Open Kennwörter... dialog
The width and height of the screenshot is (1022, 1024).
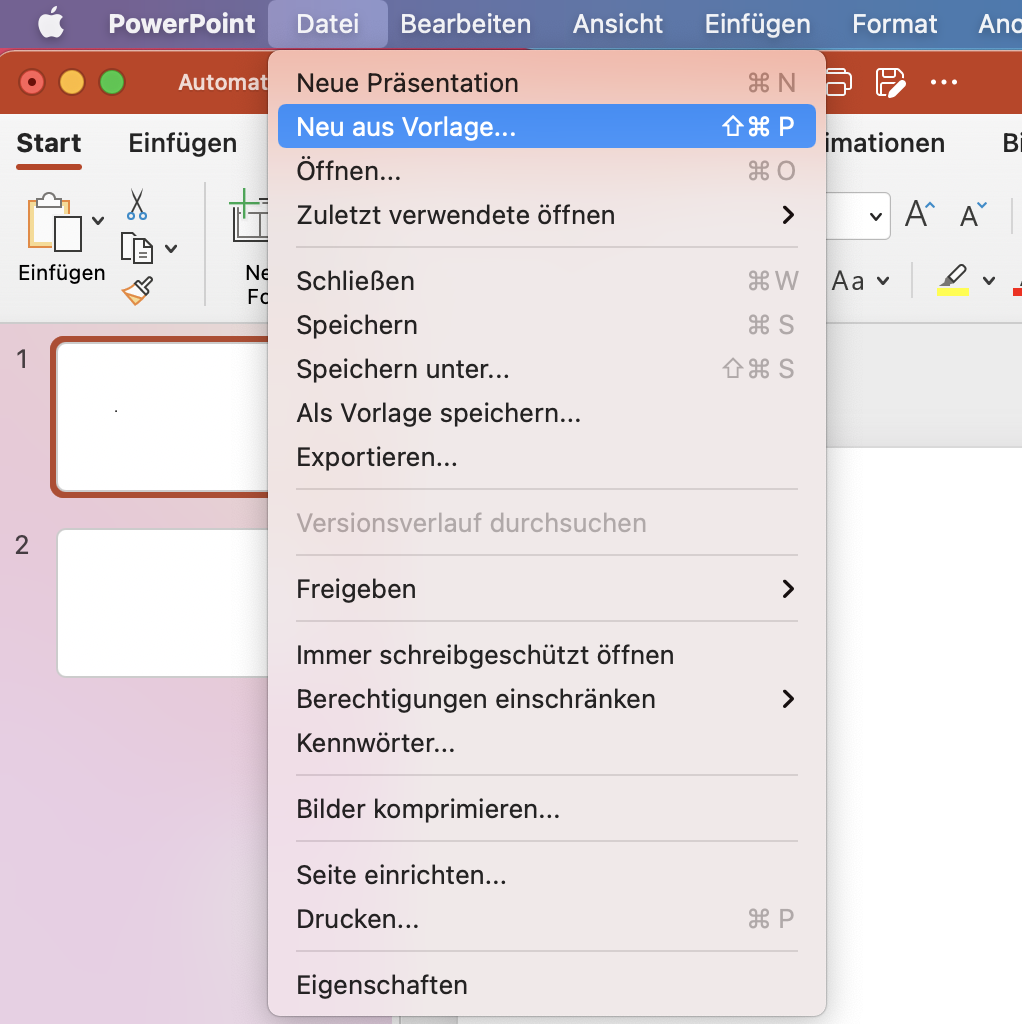pos(547,743)
